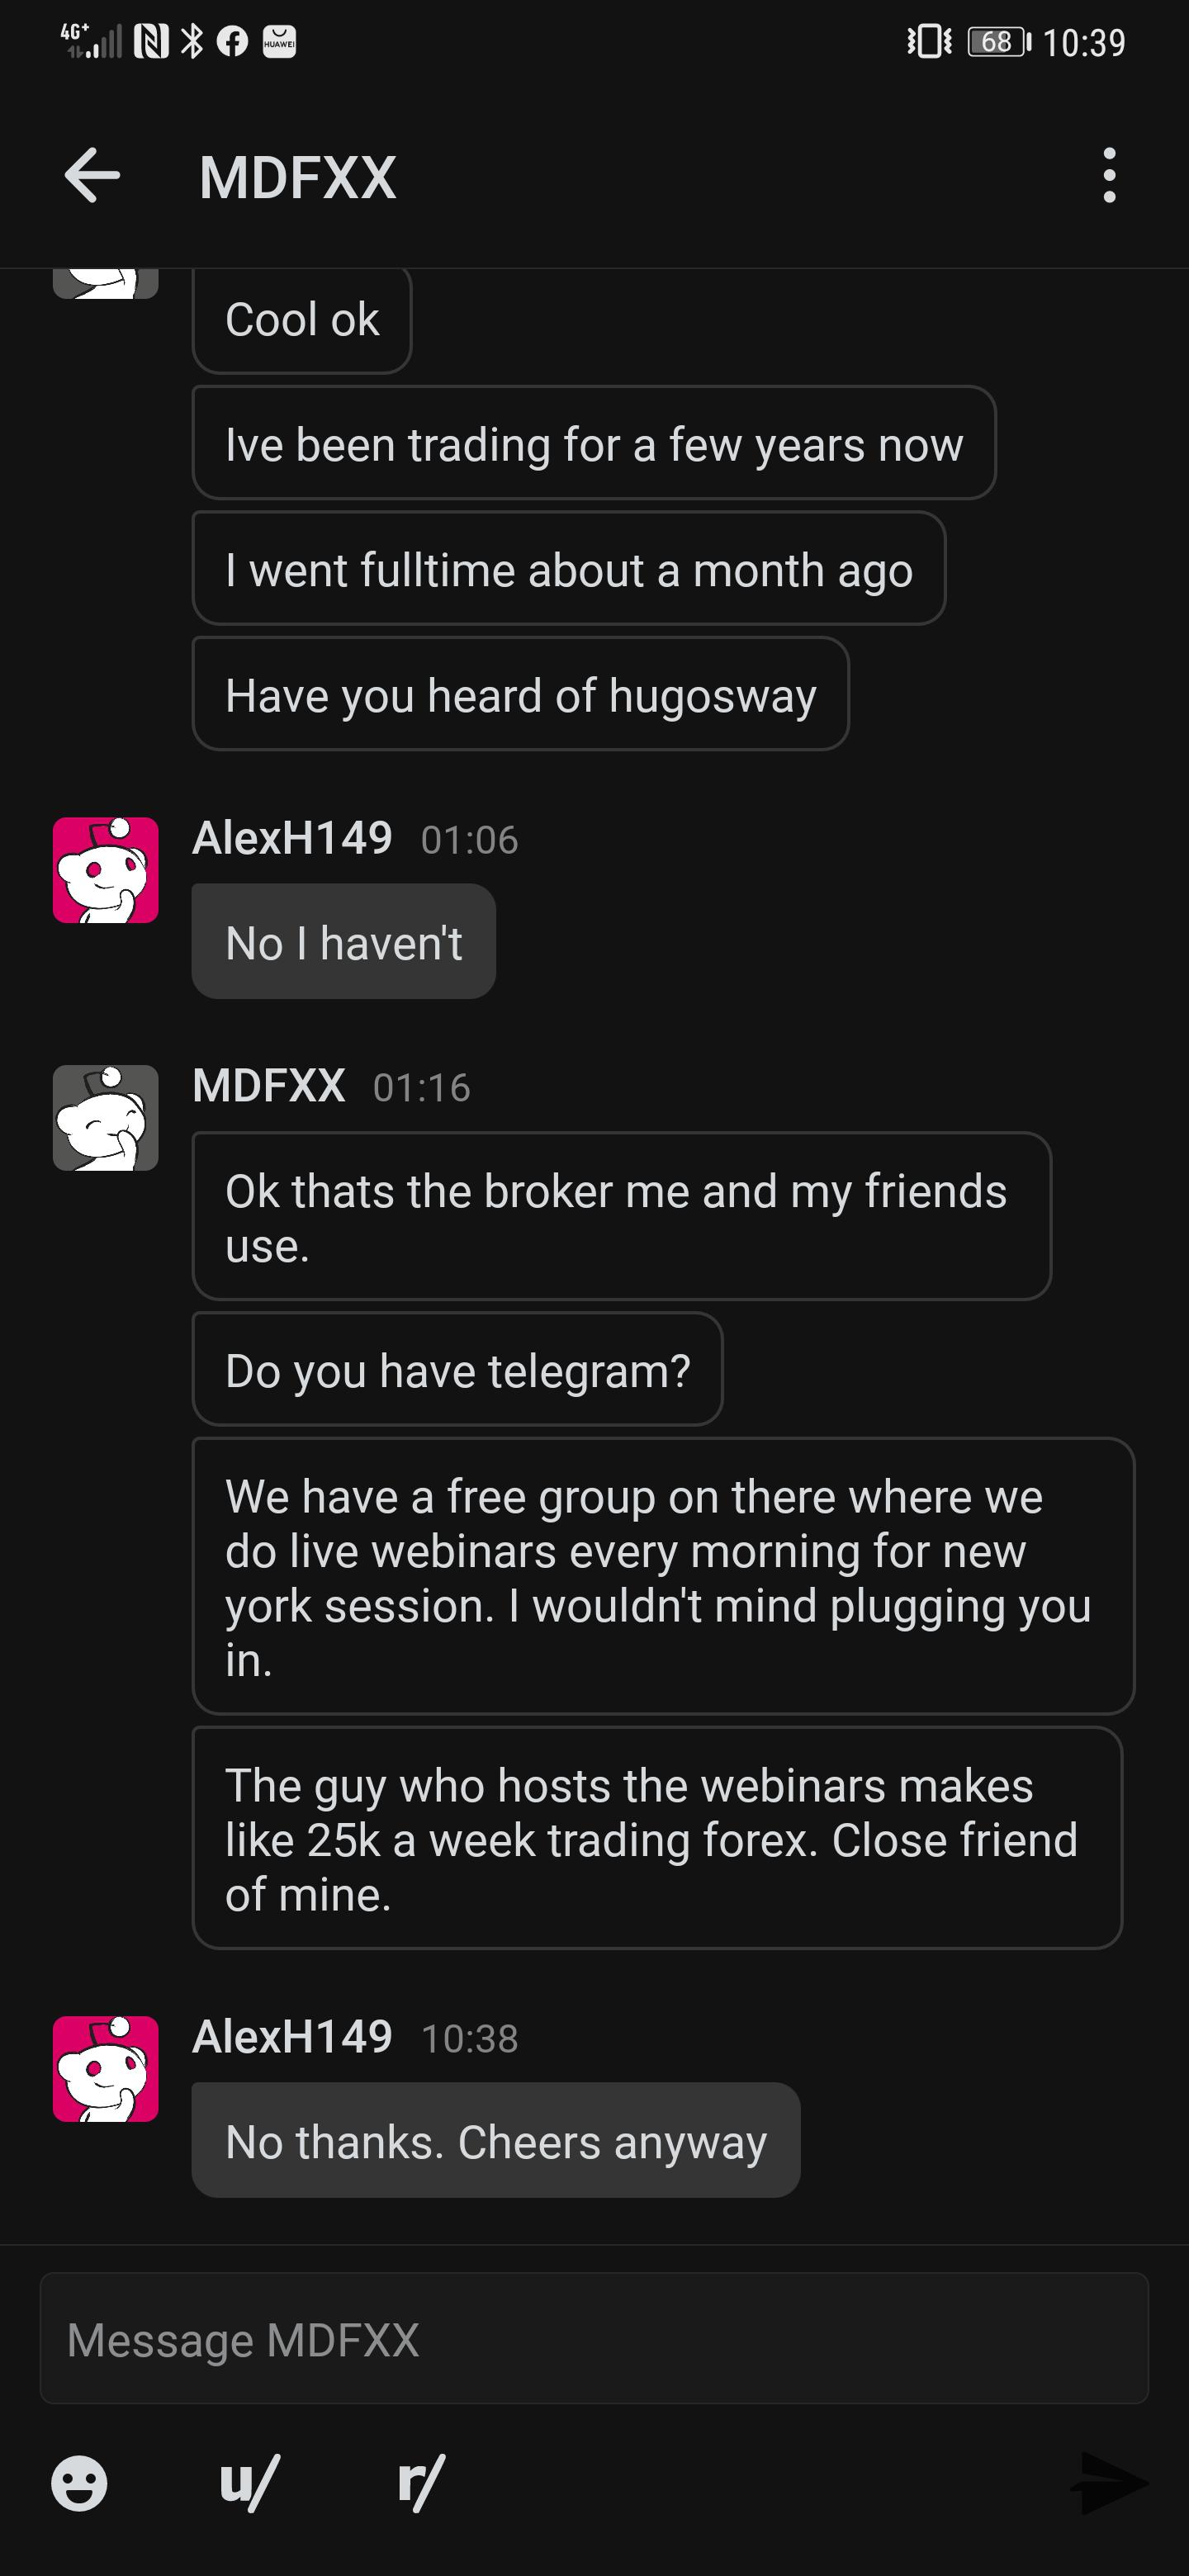Insert a subreddit mention with r/ icon
Viewport: 1189px width, 2576px height.
click(x=421, y=2483)
